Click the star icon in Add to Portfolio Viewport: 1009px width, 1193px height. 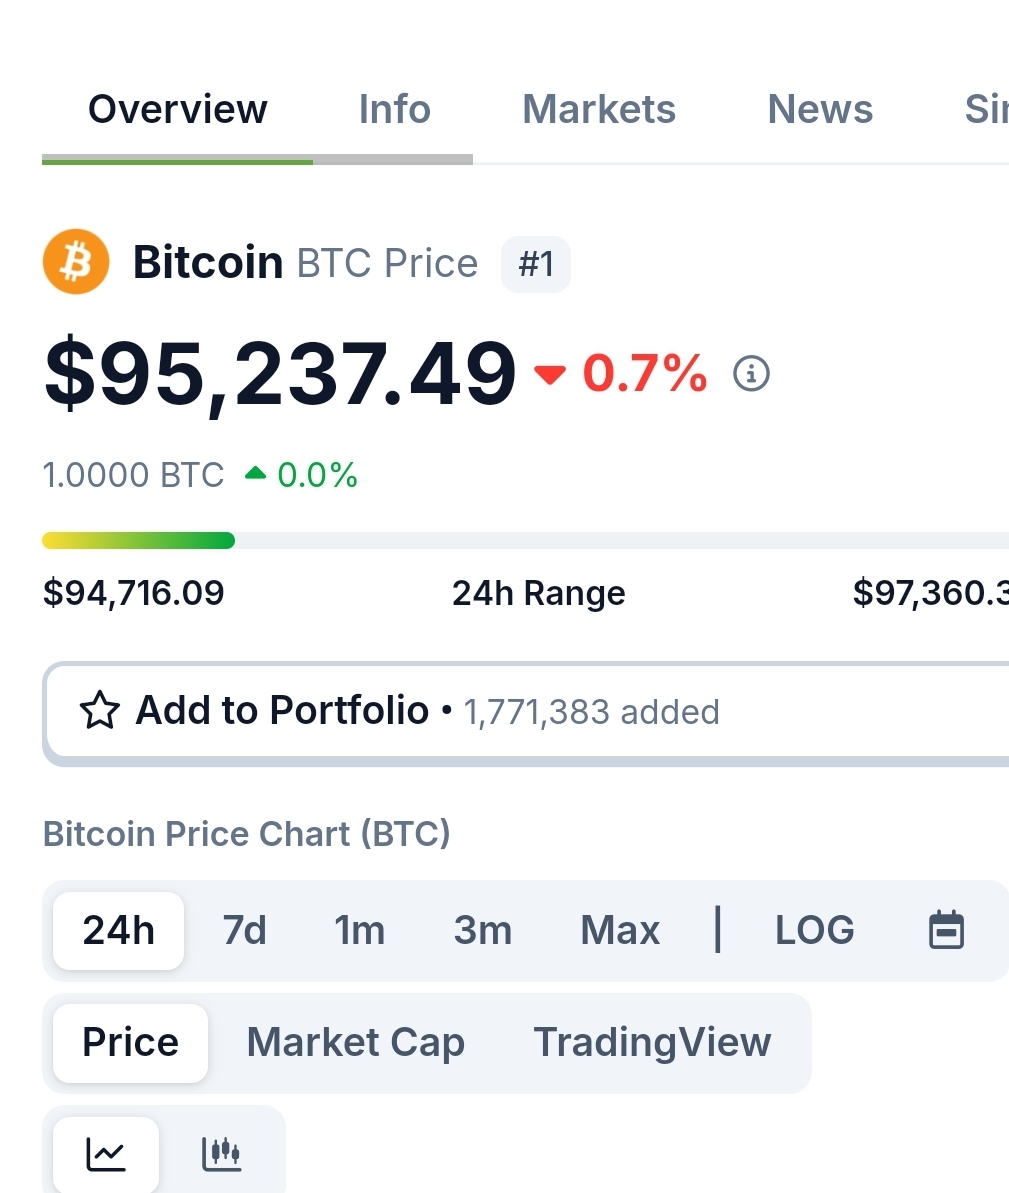click(x=99, y=711)
